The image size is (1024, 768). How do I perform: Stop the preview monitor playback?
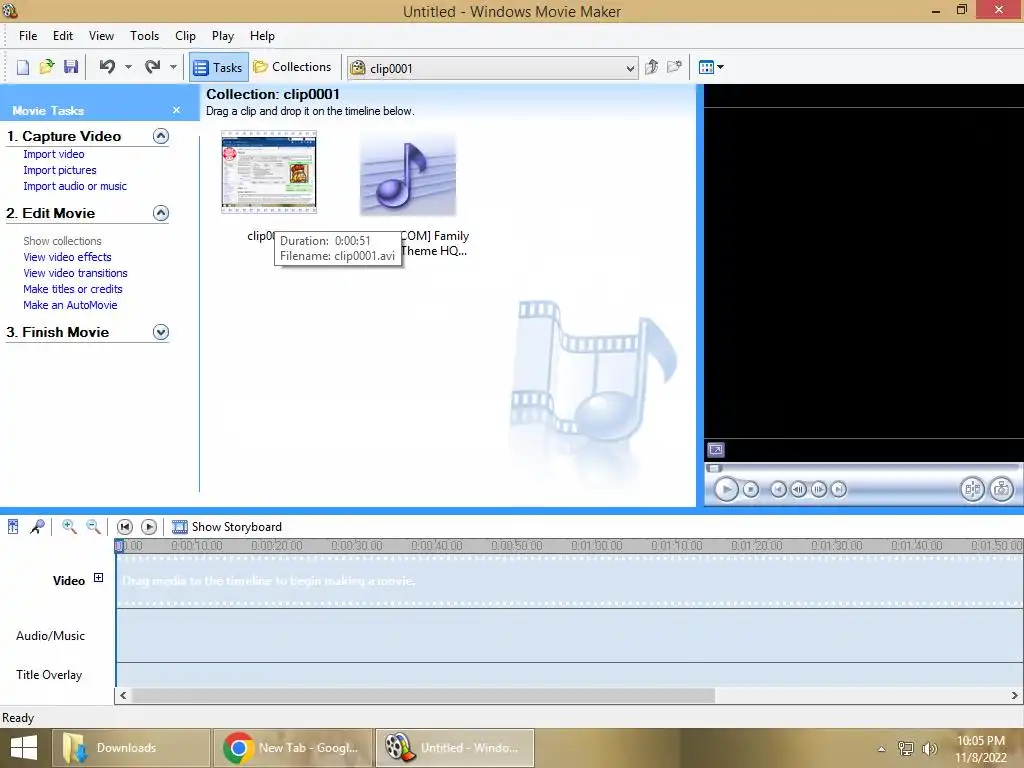click(x=751, y=489)
